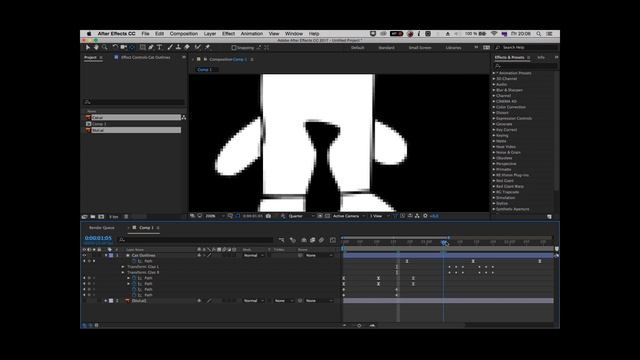
Task: Click the trash icon in Project panel footer
Action: point(126,217)
